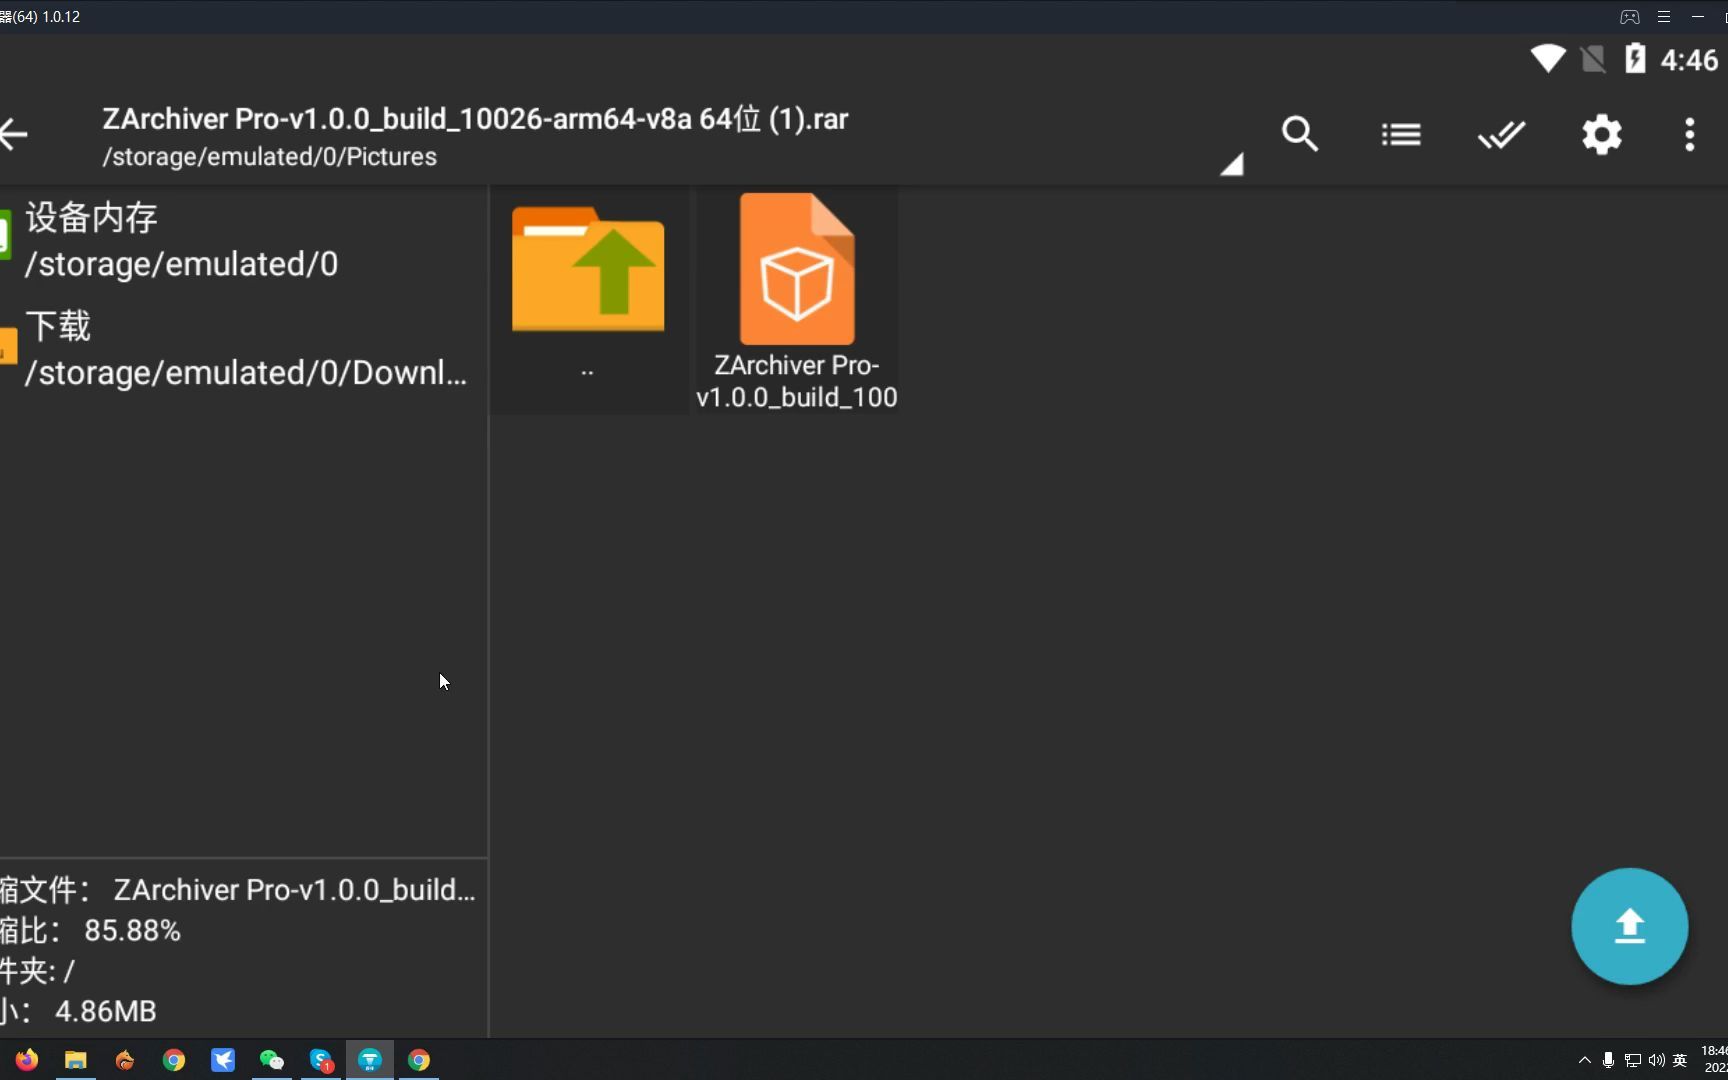Open first Chrome icon in taskbar
This screenshot has width=1728, height=1080.
(x=174, y=1060)
